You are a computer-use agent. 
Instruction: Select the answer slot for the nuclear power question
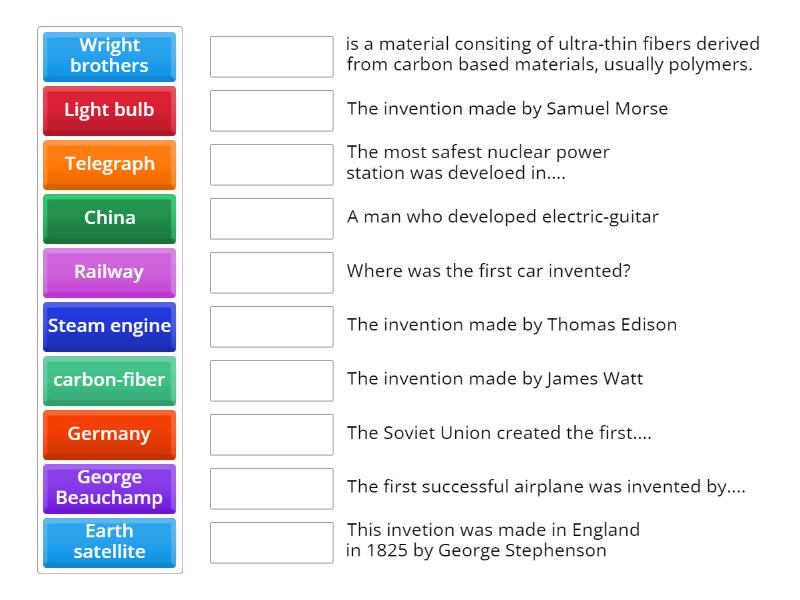(271, 164)
